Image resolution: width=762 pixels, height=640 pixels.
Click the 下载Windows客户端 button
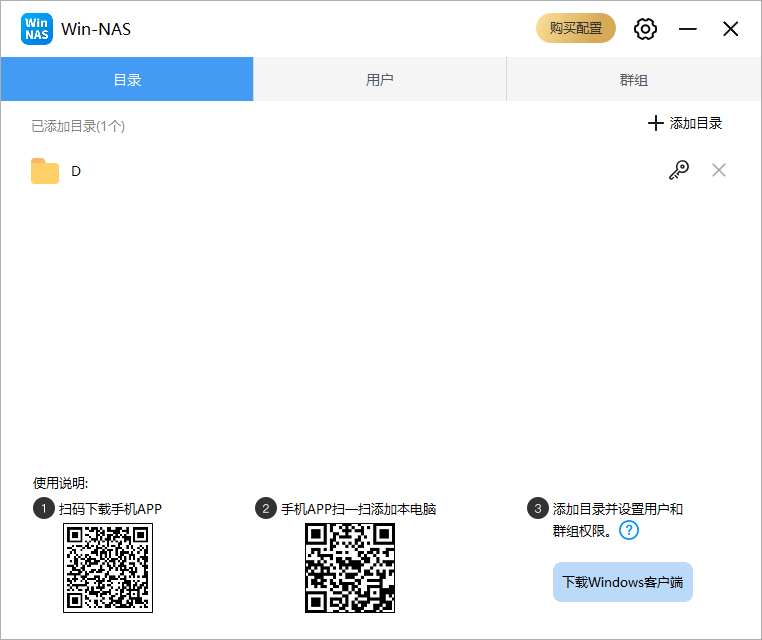622,582
